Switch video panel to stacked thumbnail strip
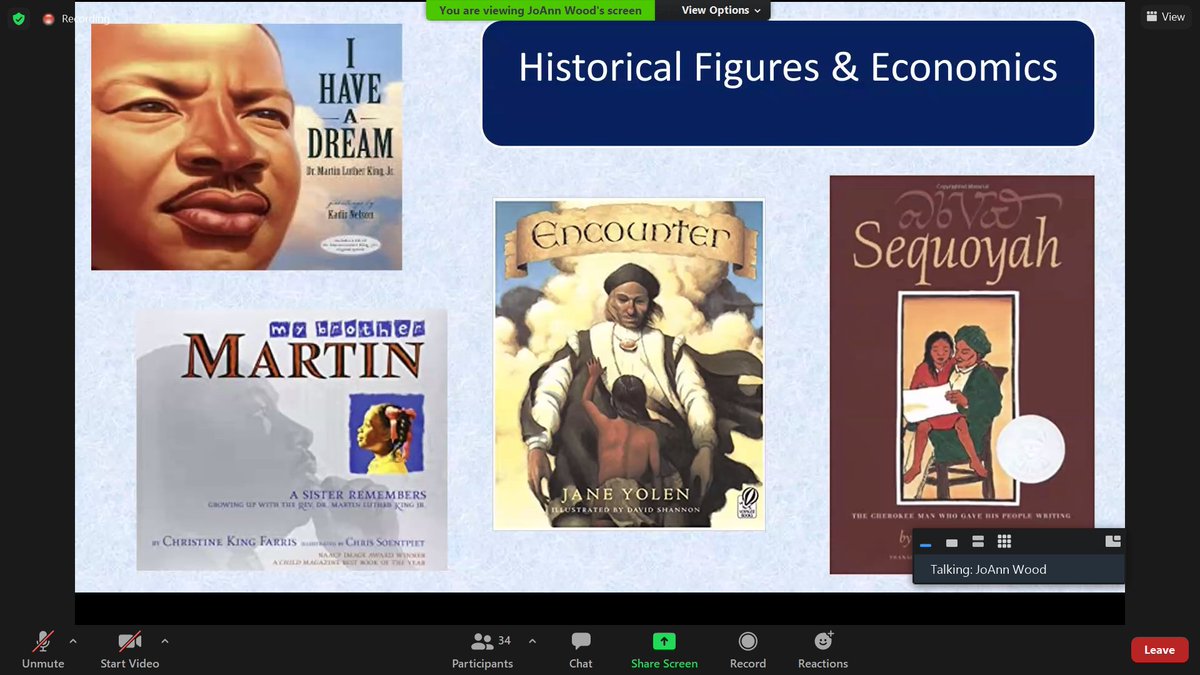The height and width of the screenshot is (675, 1200). click(x=978, y=542)
